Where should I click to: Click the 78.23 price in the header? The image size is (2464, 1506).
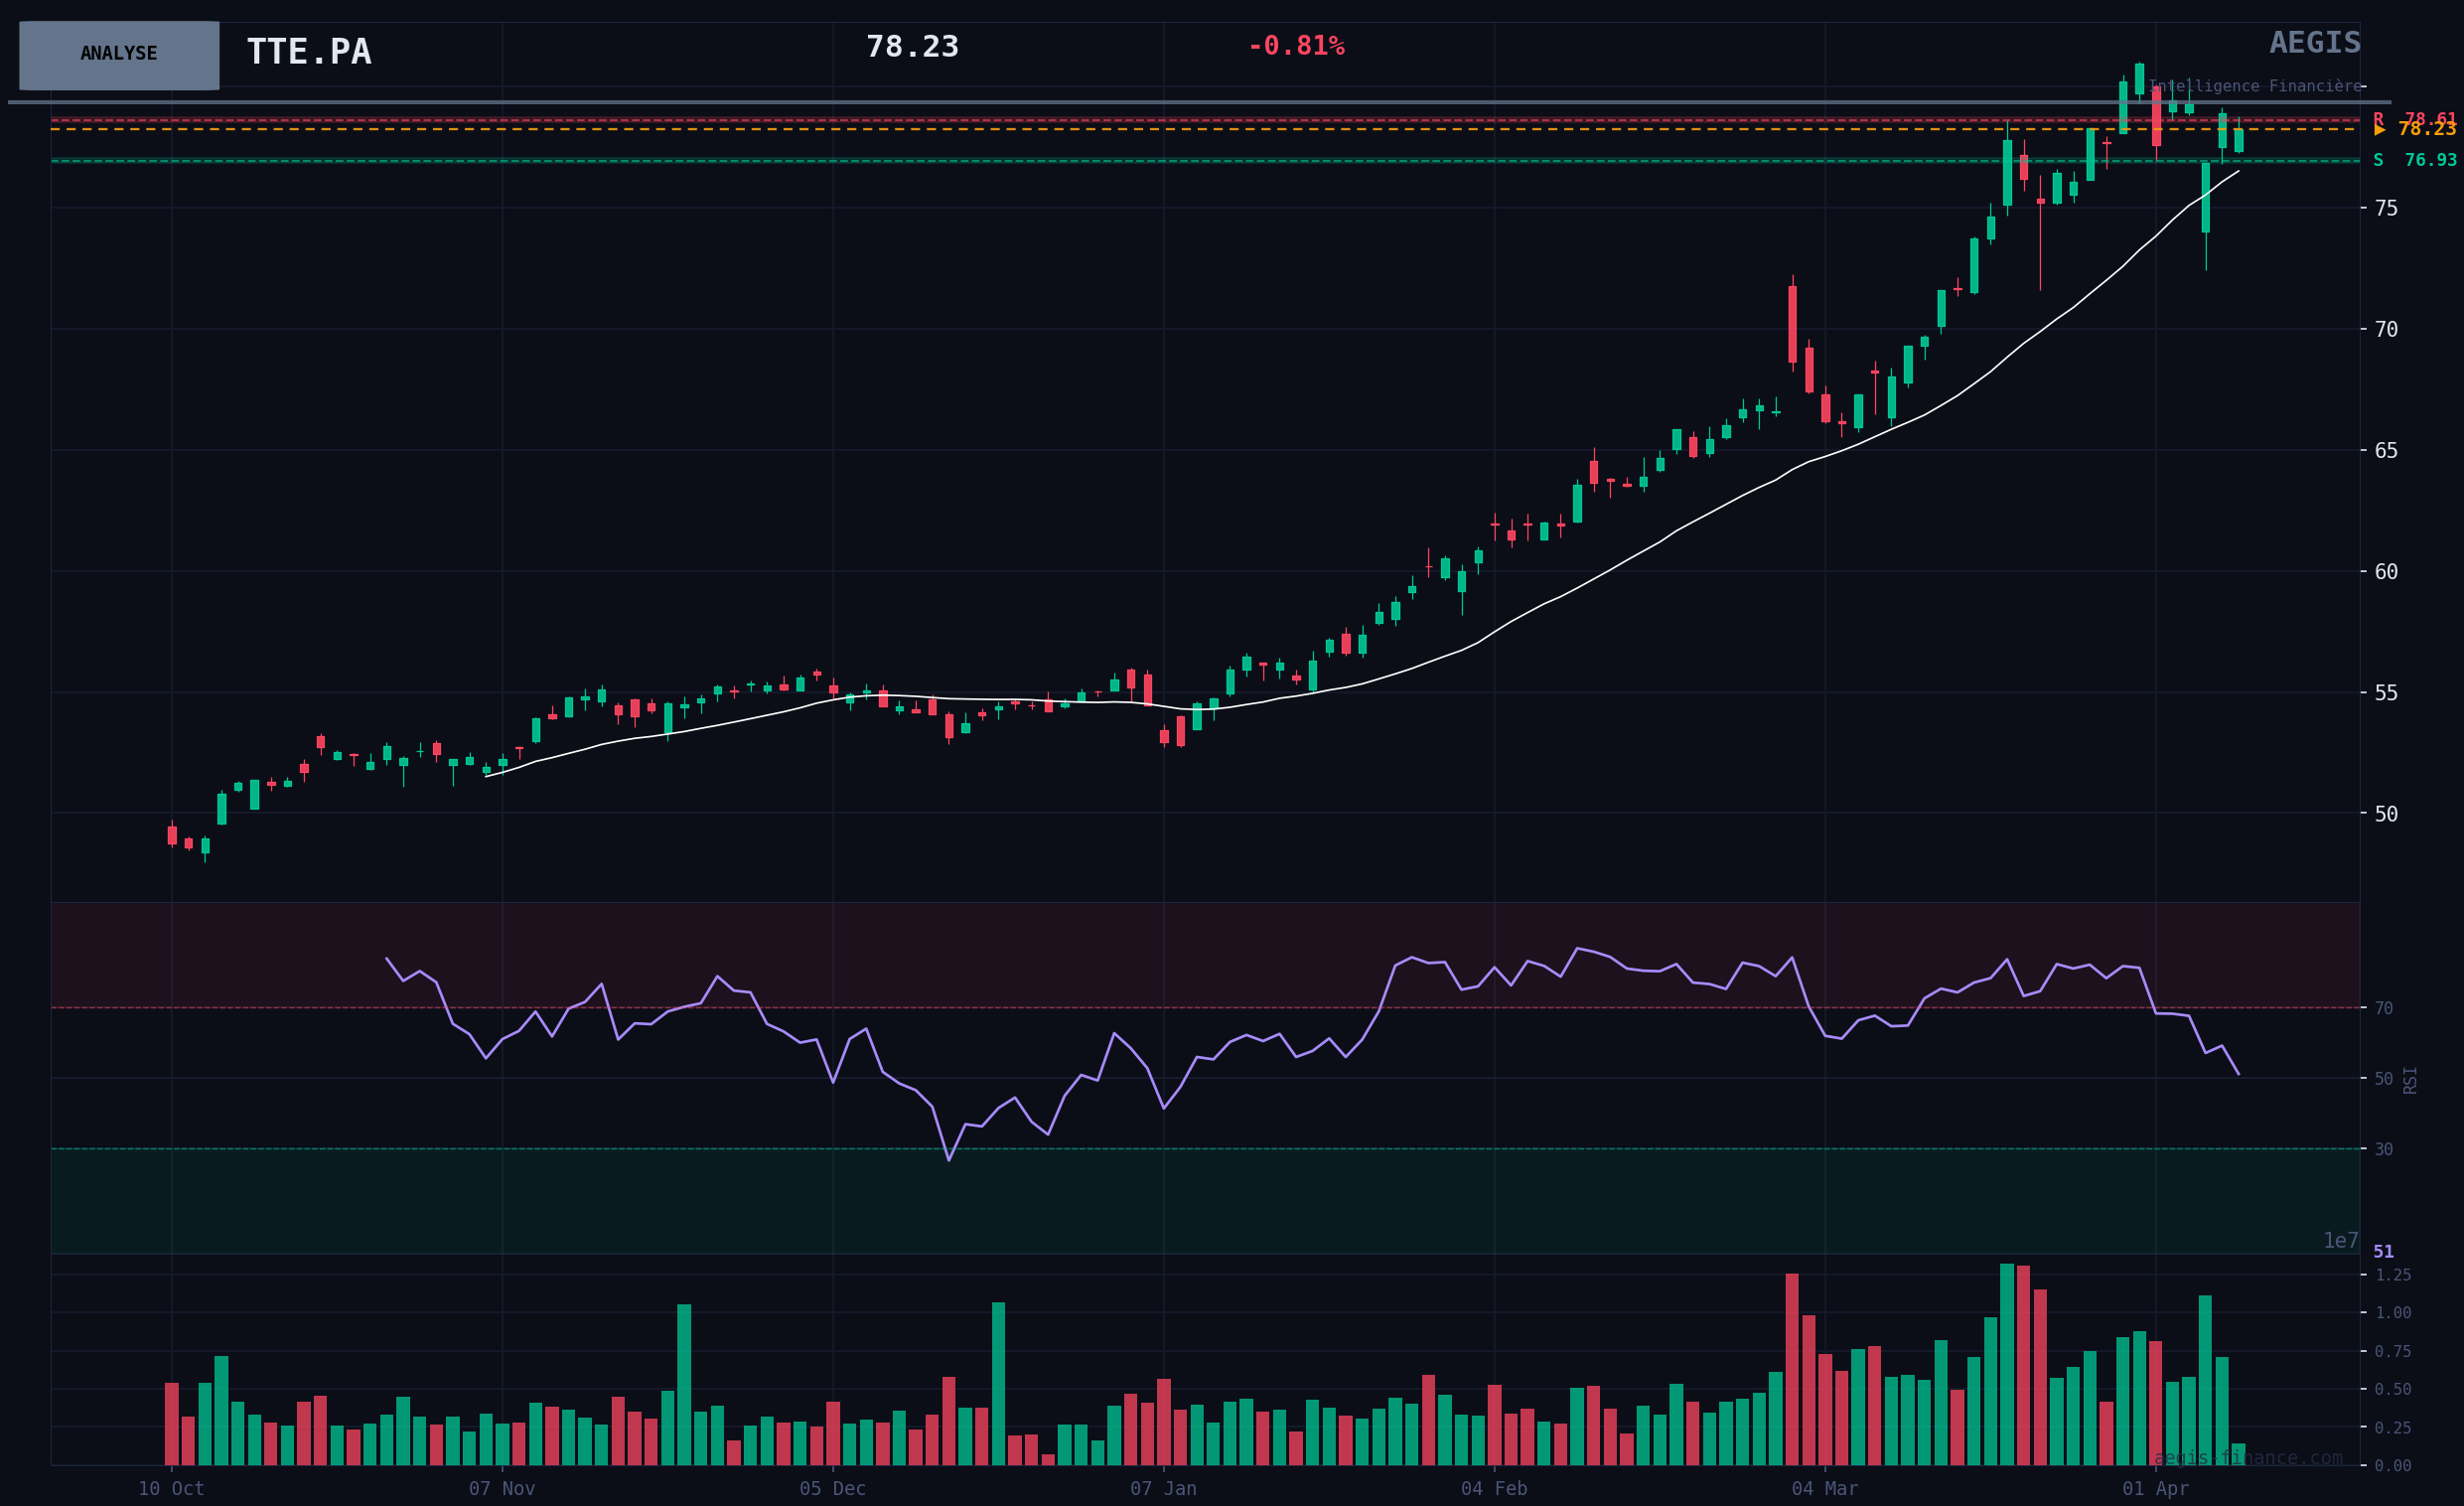[x=911, y=47]
